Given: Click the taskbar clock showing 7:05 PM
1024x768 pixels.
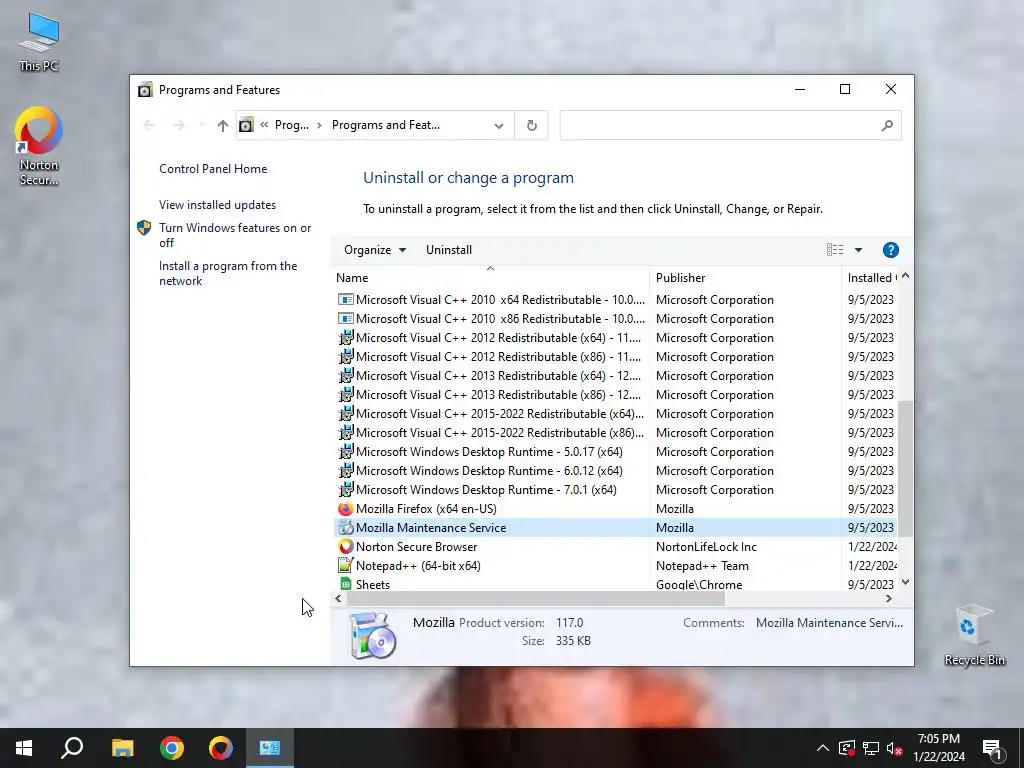Looking at the screenshot, I should (x=938, y=748).
